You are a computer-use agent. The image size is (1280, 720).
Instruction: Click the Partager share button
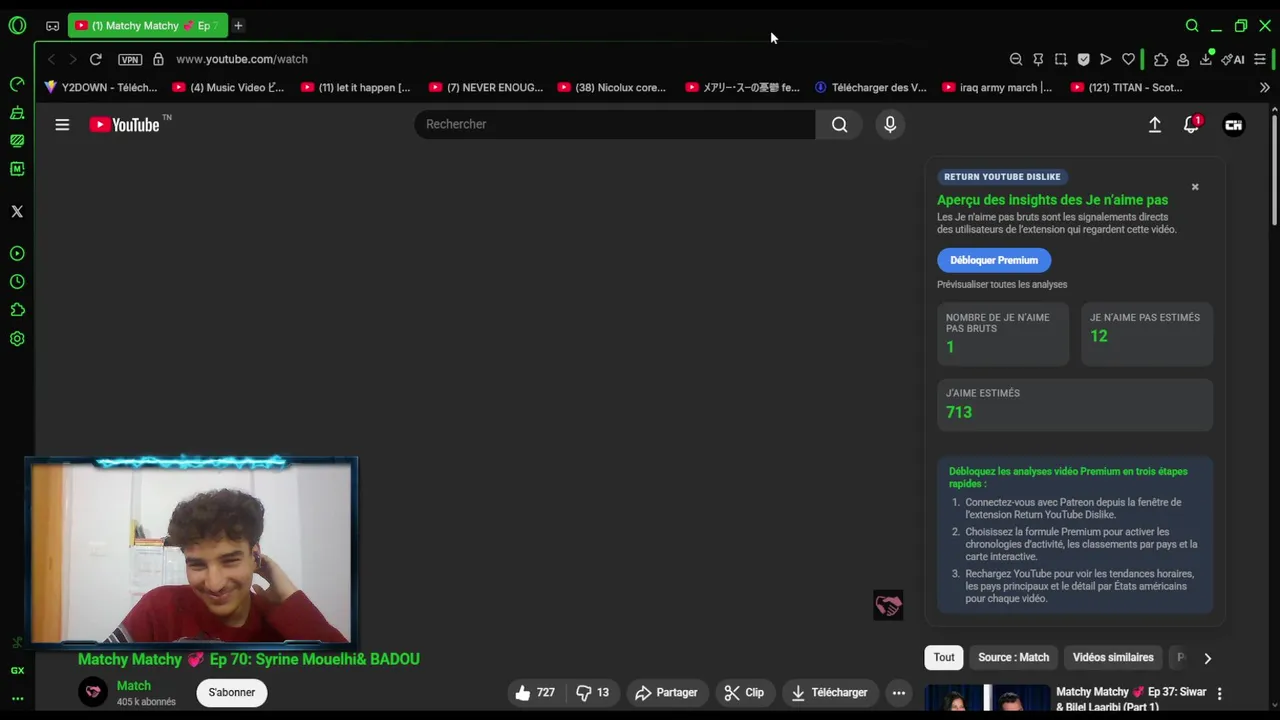(666, 692)
